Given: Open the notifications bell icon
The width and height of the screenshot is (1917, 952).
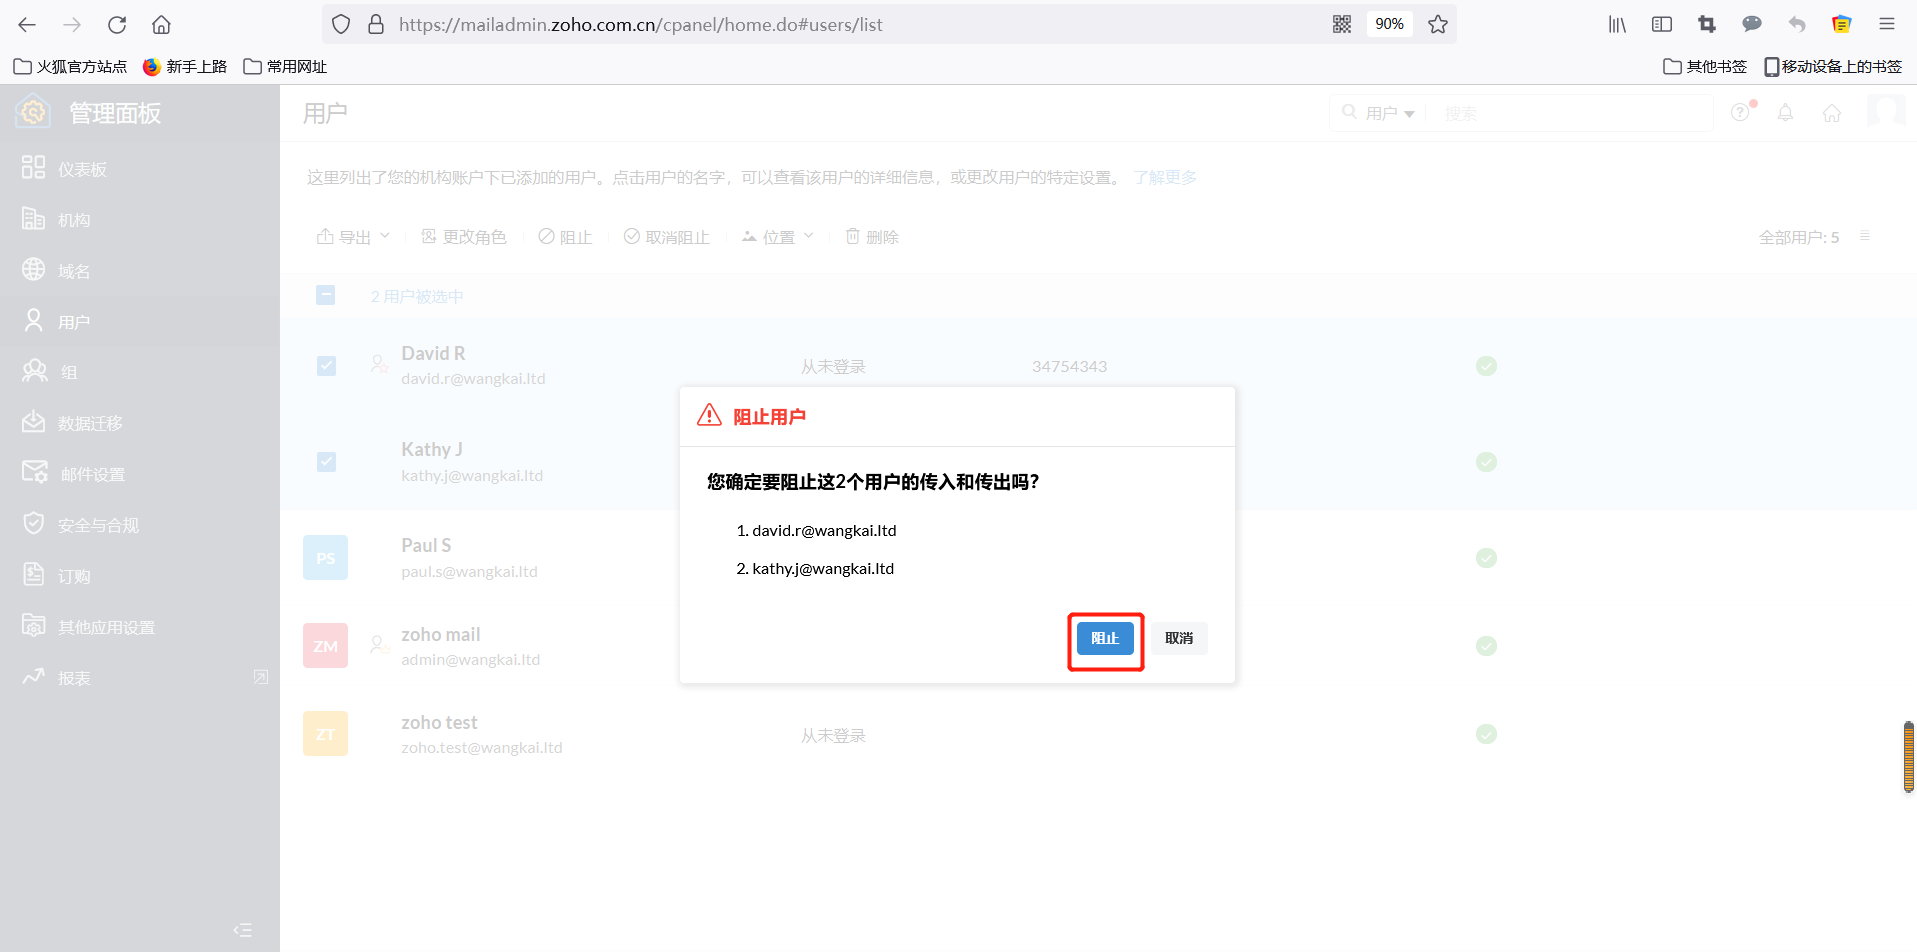Looking at the screenshot, I should (x=1785, y=113).
